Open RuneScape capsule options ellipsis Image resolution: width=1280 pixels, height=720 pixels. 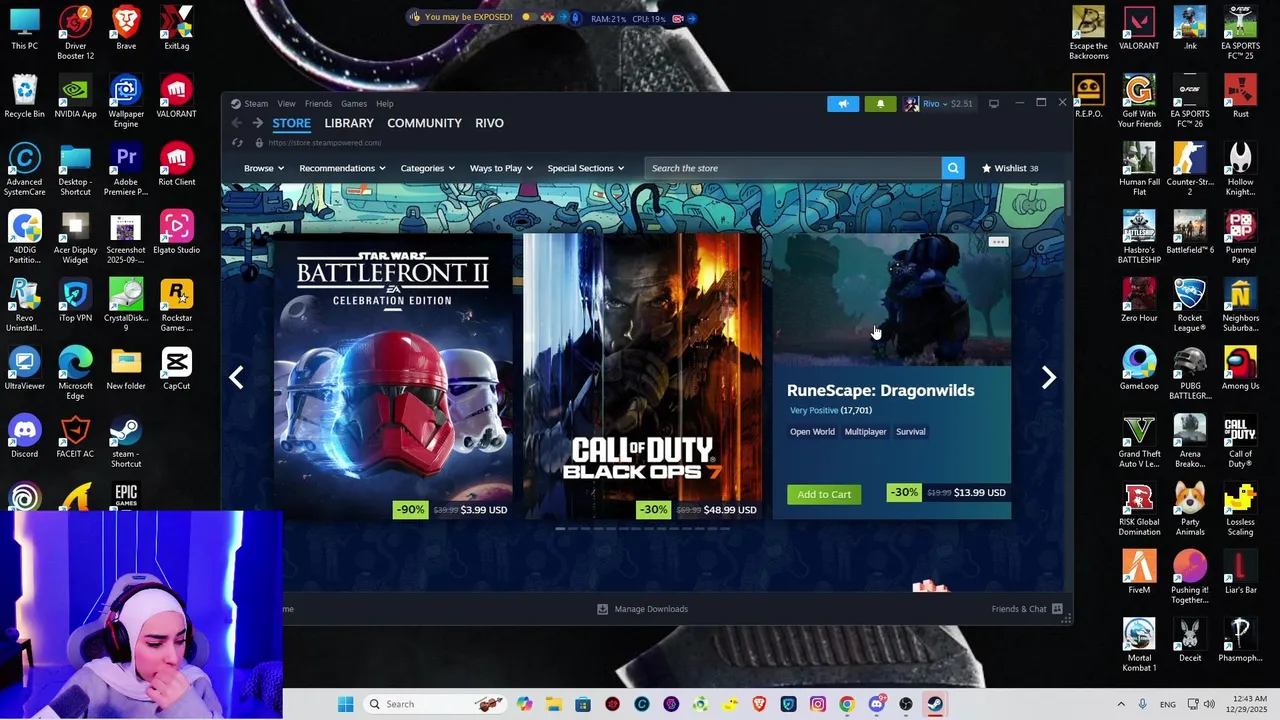click(x=998, y=242)
